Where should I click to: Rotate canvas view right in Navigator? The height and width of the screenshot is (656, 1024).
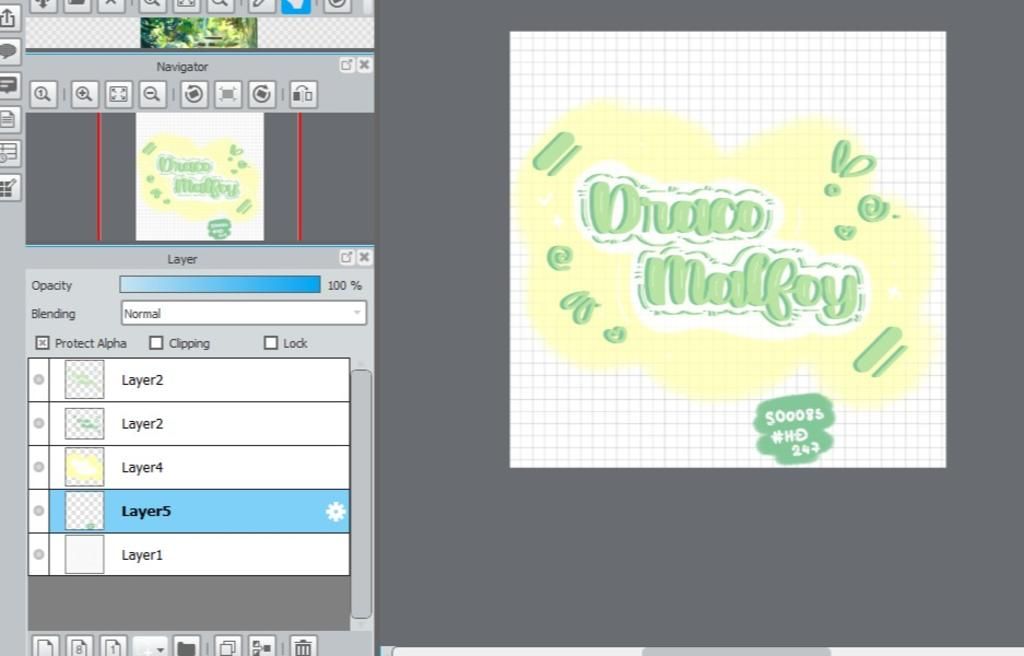[x=262, y=94]
